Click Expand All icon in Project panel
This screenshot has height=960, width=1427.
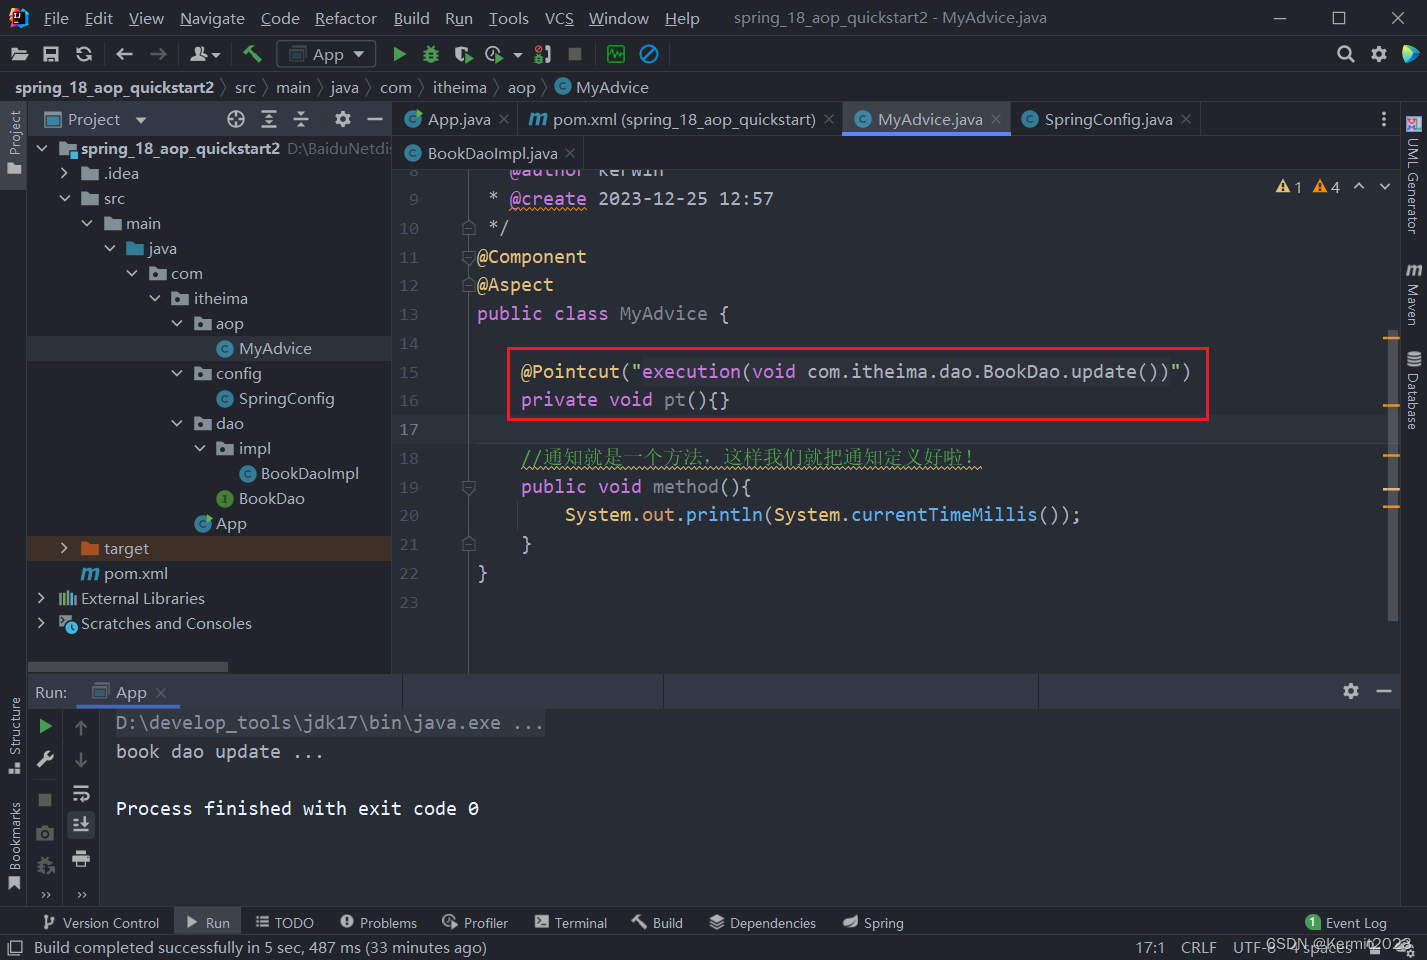click(269, 119)
